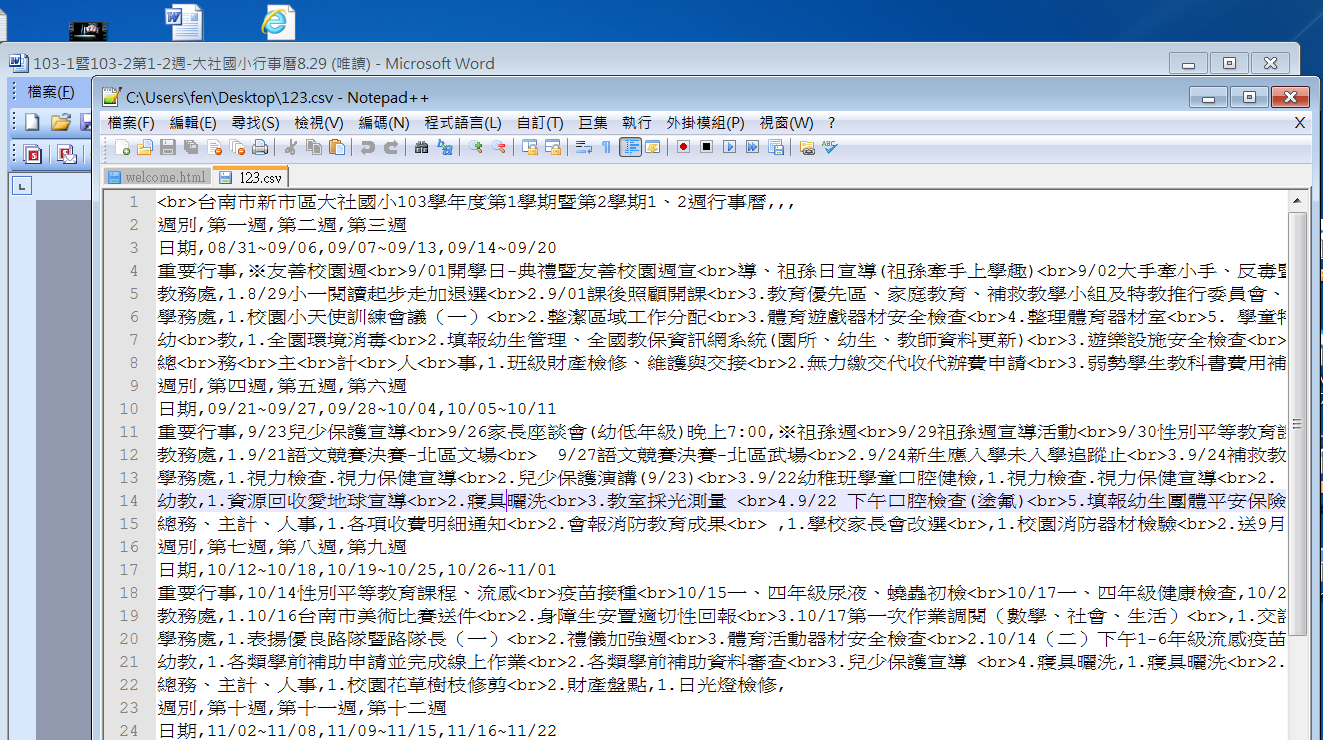1323x740 pixels.
Task: Open 檔案(F) menu in Notepad++
Action: click(x=131, y=123)
